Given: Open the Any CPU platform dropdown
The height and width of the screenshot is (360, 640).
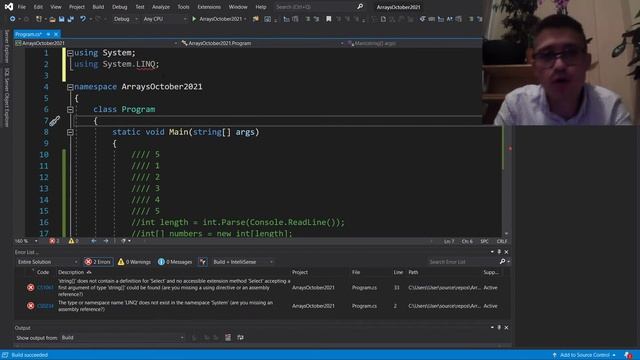Looking at the screenshot, I should pyautogui.click(x=164, y=19).
